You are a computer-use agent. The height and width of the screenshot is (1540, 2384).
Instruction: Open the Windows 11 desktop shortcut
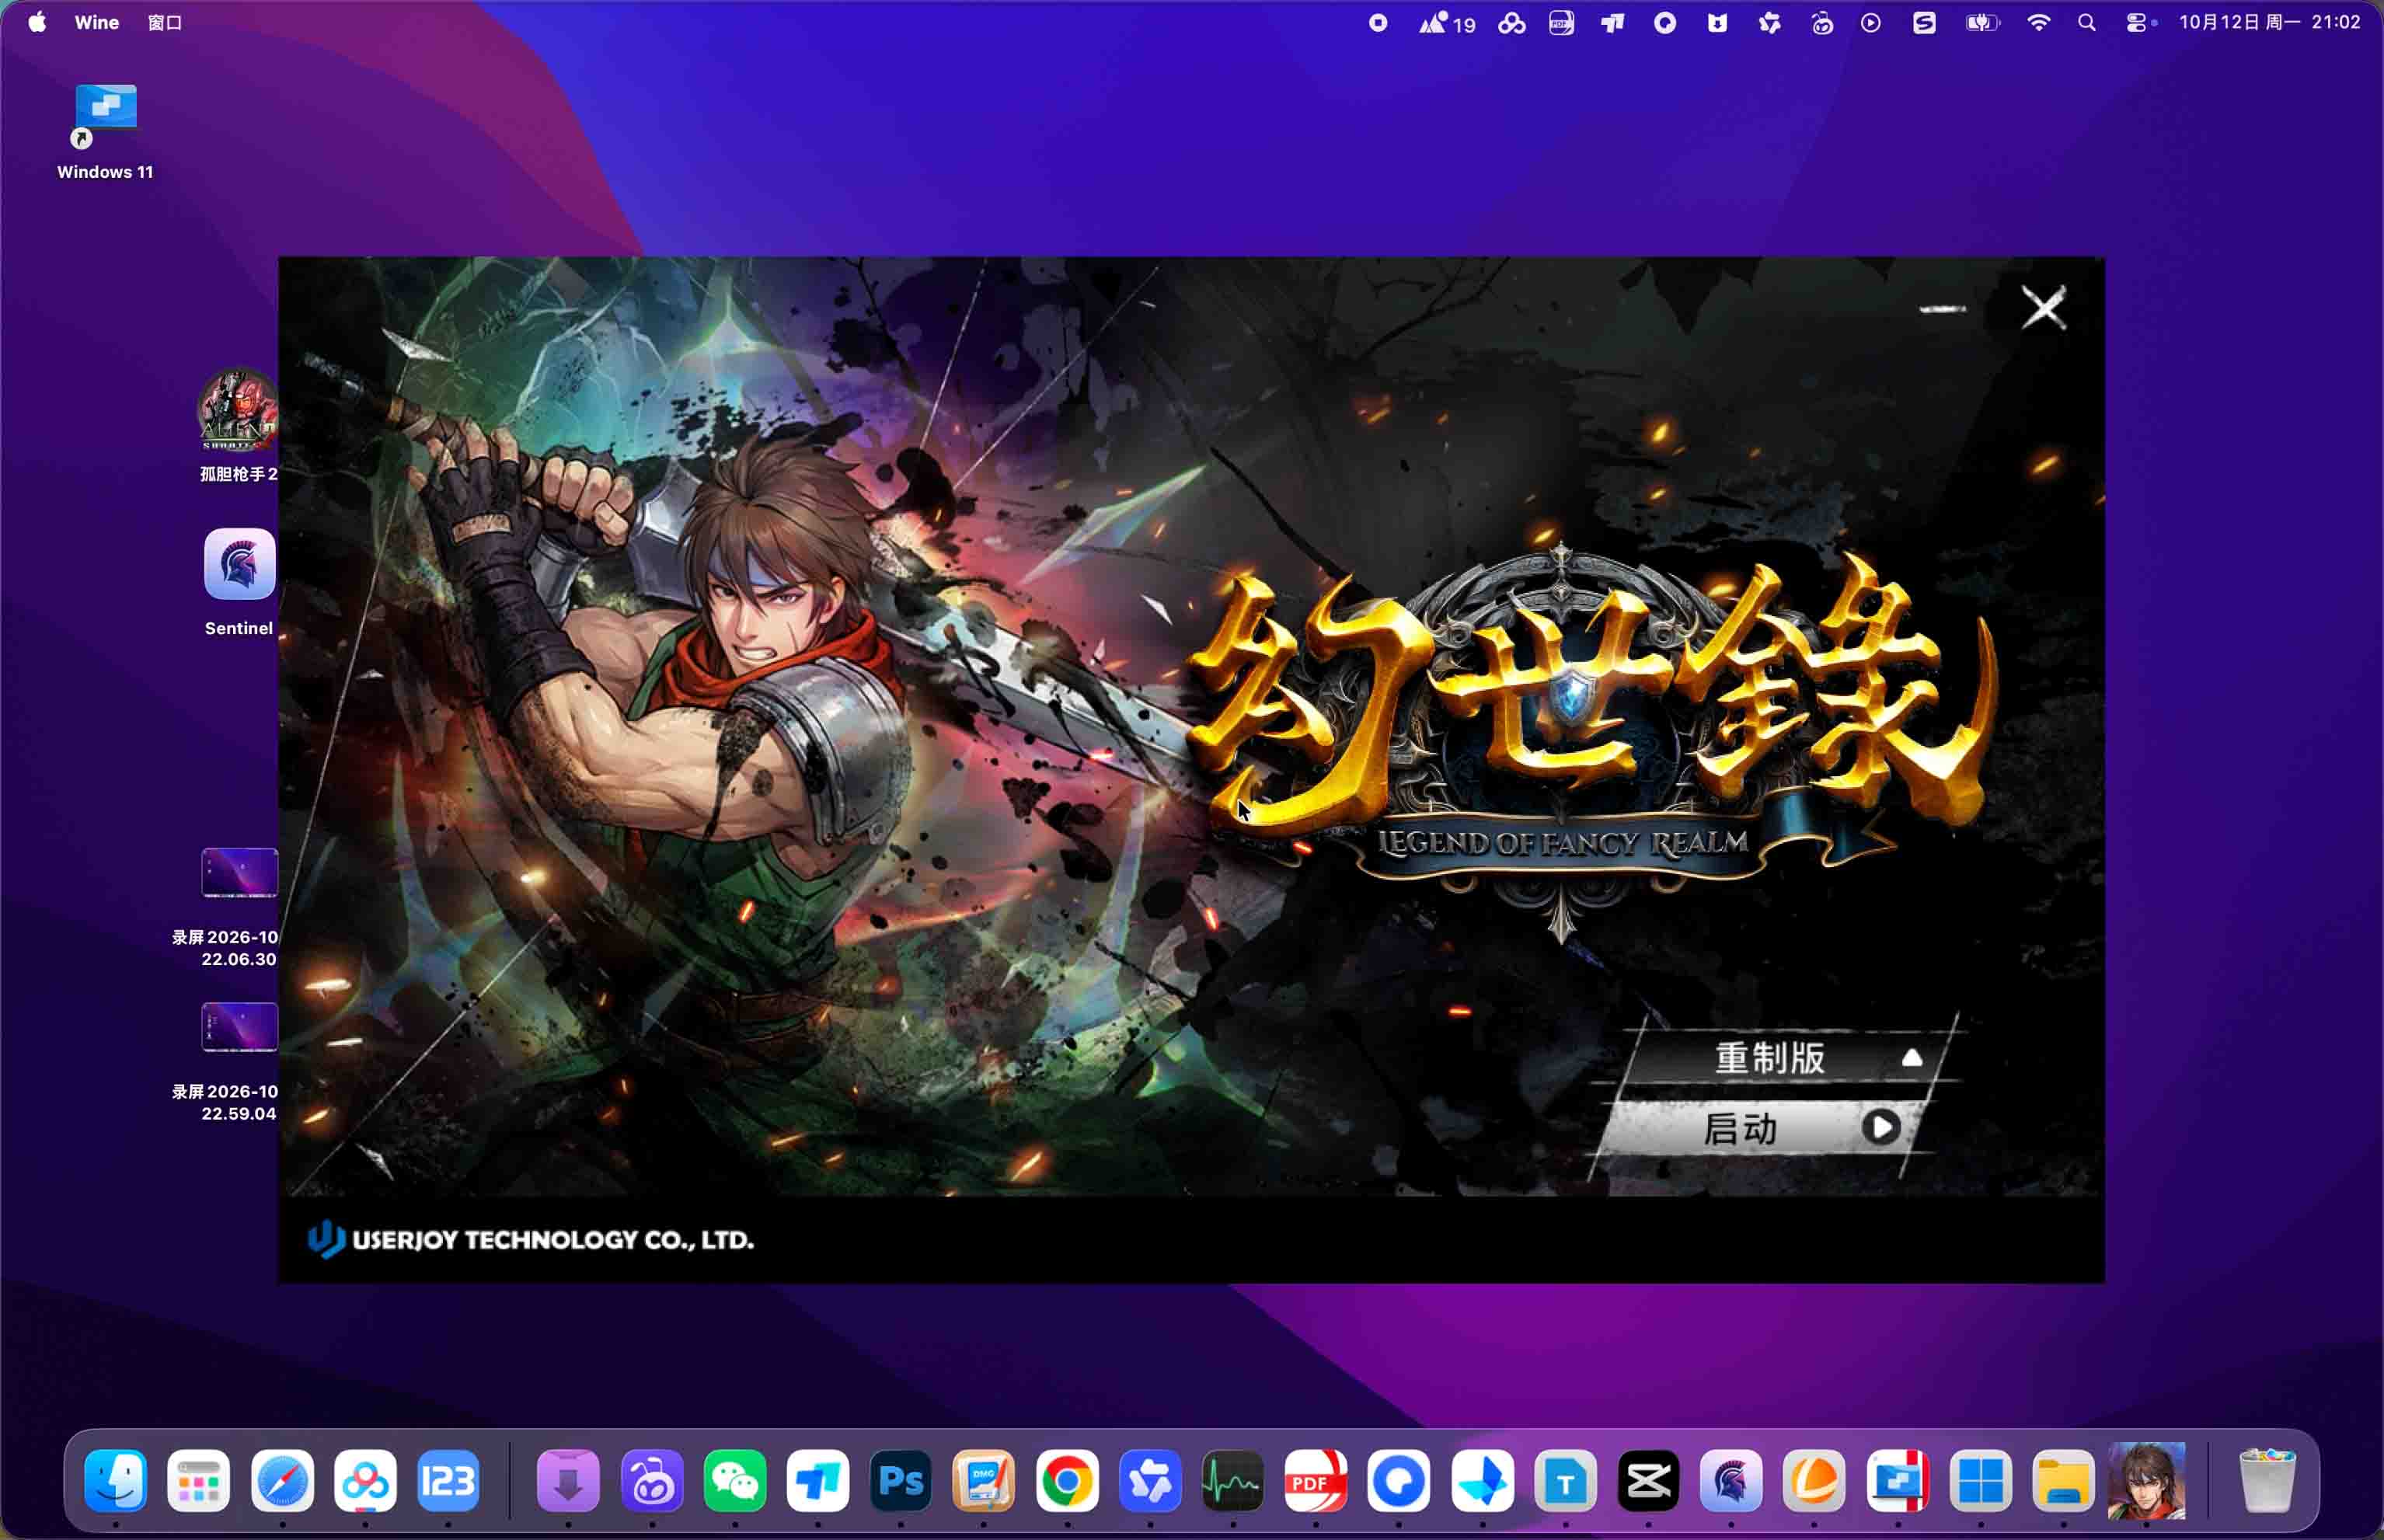coord(105,131)
